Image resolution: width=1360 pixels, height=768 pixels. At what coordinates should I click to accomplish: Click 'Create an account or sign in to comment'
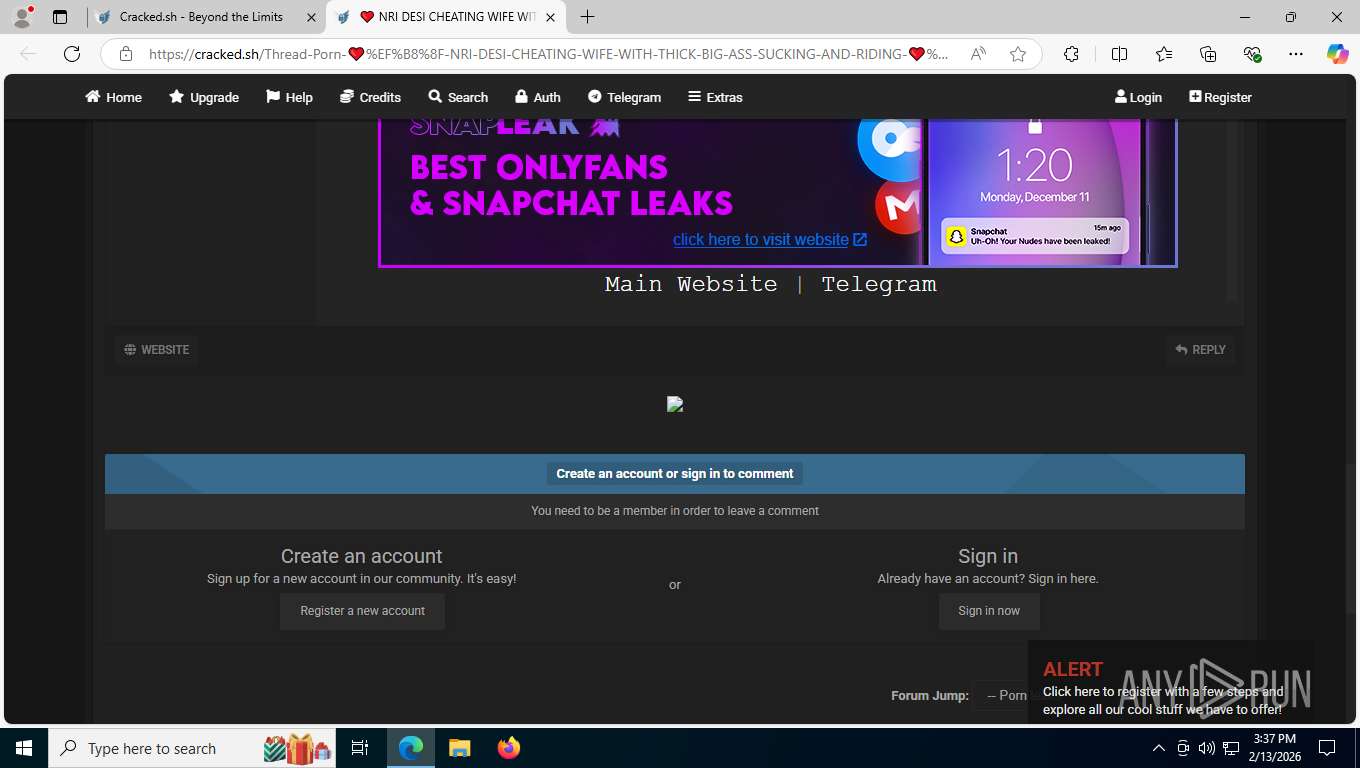coord(675,474)
